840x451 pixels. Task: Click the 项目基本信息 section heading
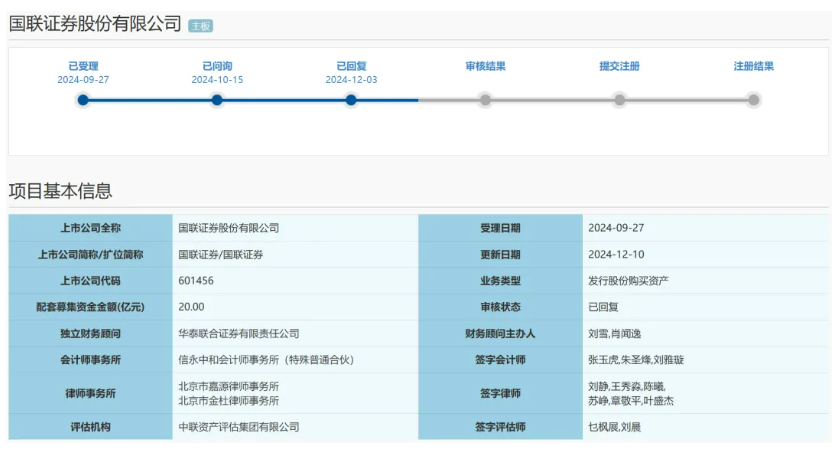click(x=61, y=191)
